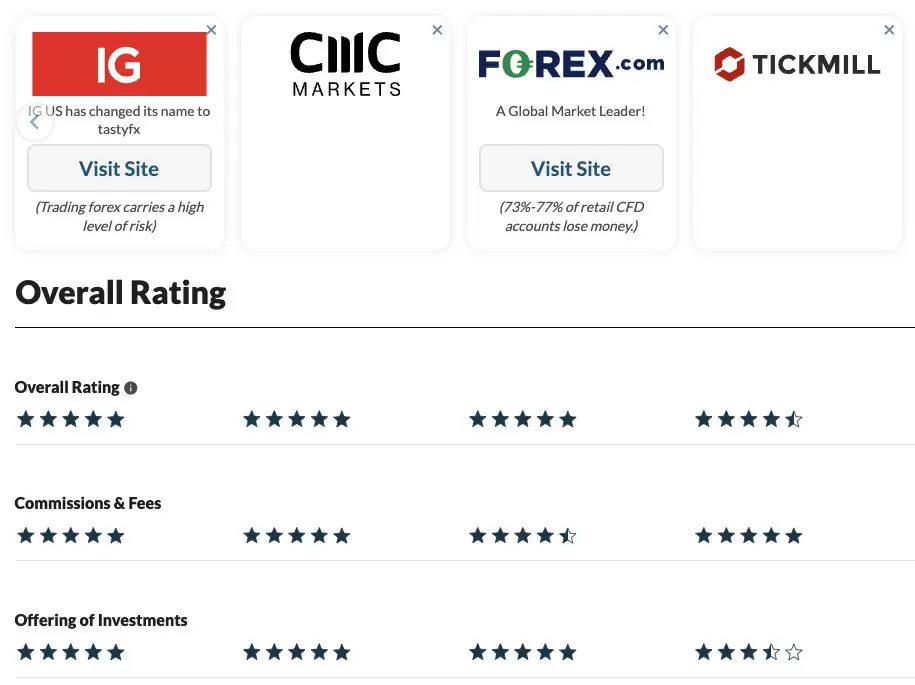Click the empty star in Tickmill's Offering rating
Screen dimensions: 915x685
point(794,651)
